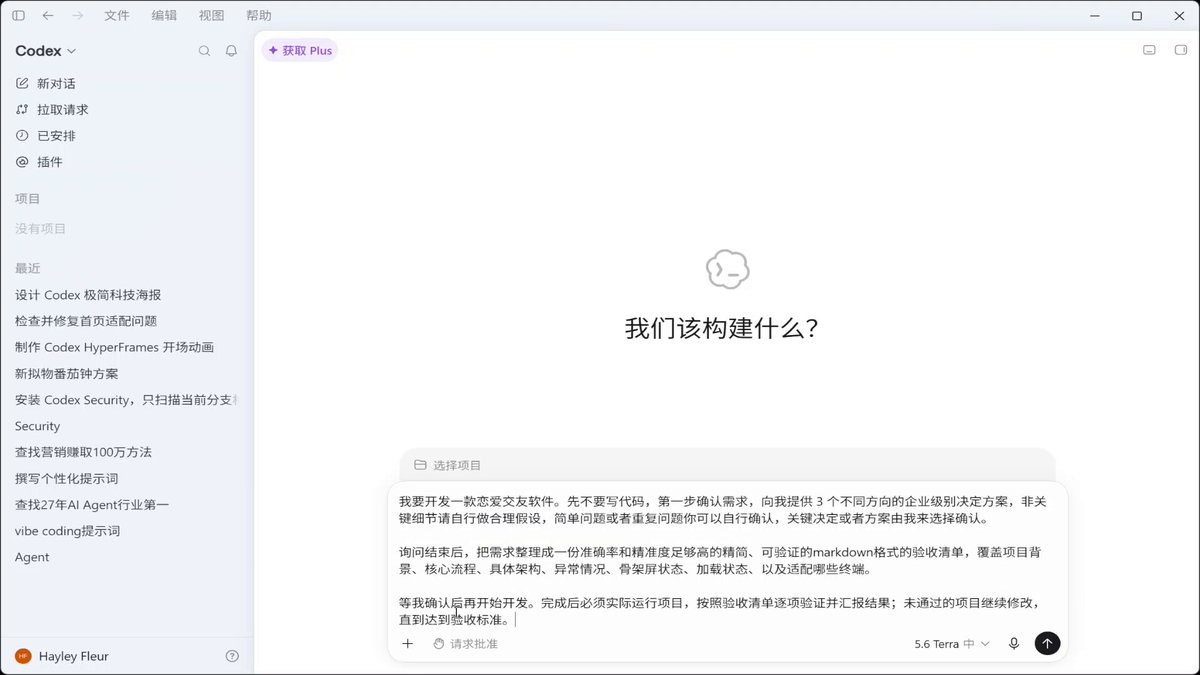
Task: Open the 文件 menu
Action: (117, 16)
